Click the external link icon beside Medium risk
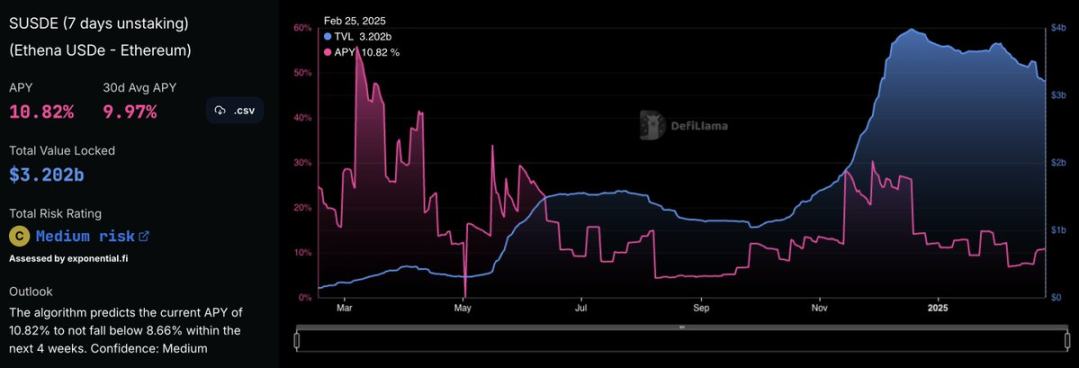 [x=144, y=236]
